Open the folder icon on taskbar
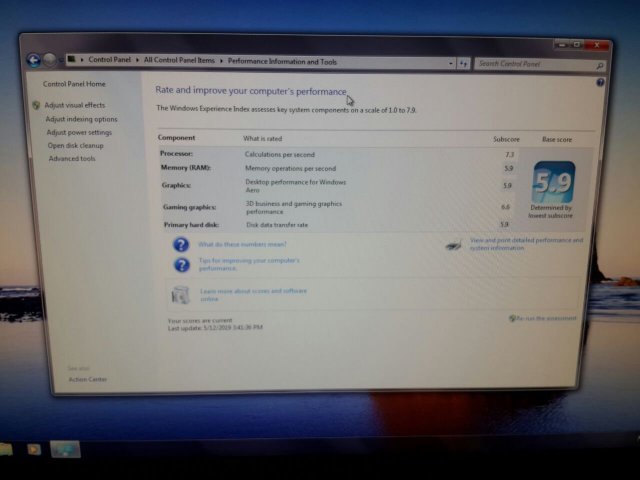Viewport: 640px width, 480px height. [6, 449]
